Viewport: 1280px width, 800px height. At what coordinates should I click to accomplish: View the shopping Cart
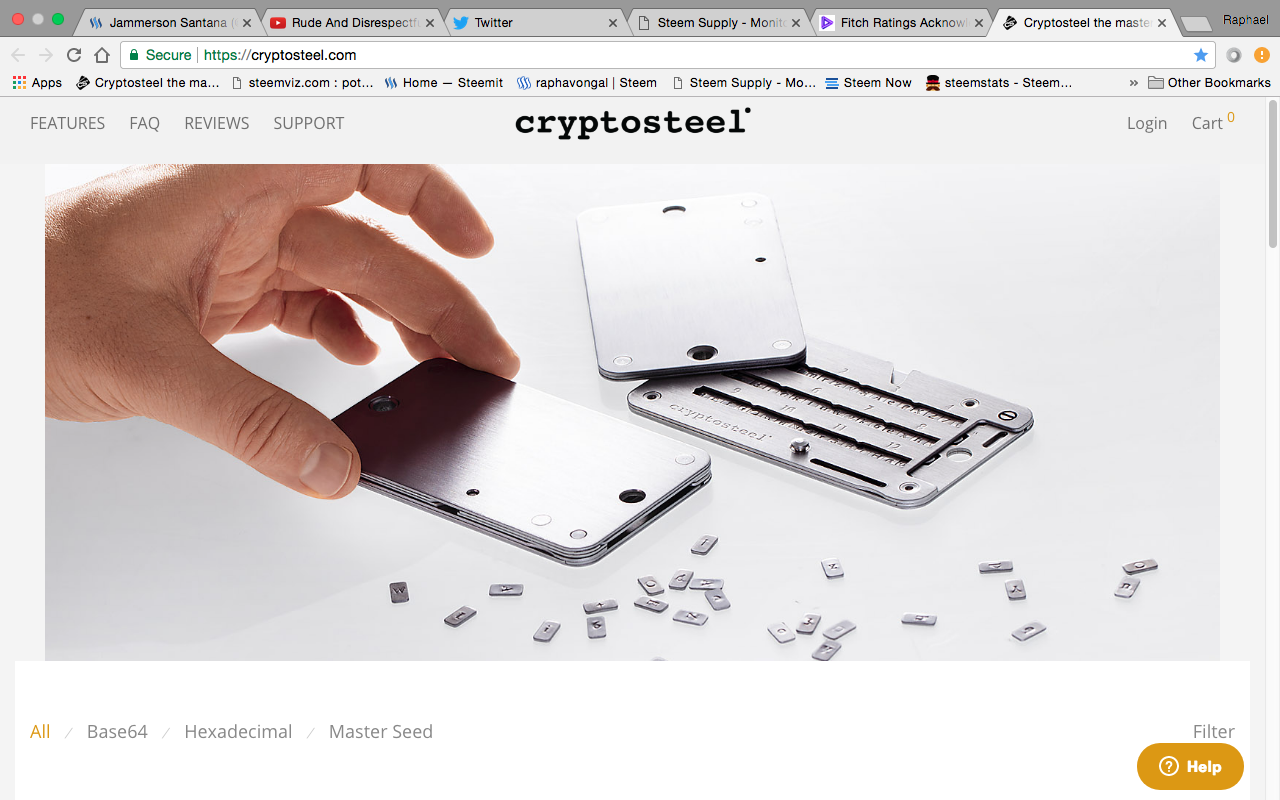(x=1212, y=122)
